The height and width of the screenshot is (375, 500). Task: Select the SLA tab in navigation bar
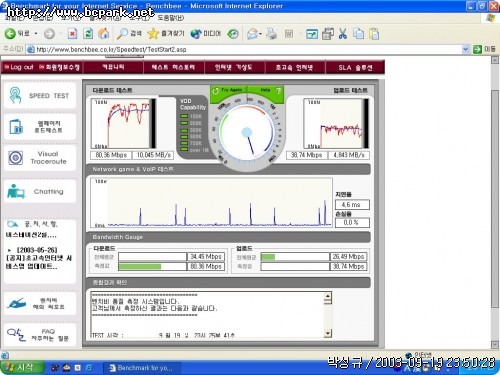click(x=355, y=68)
